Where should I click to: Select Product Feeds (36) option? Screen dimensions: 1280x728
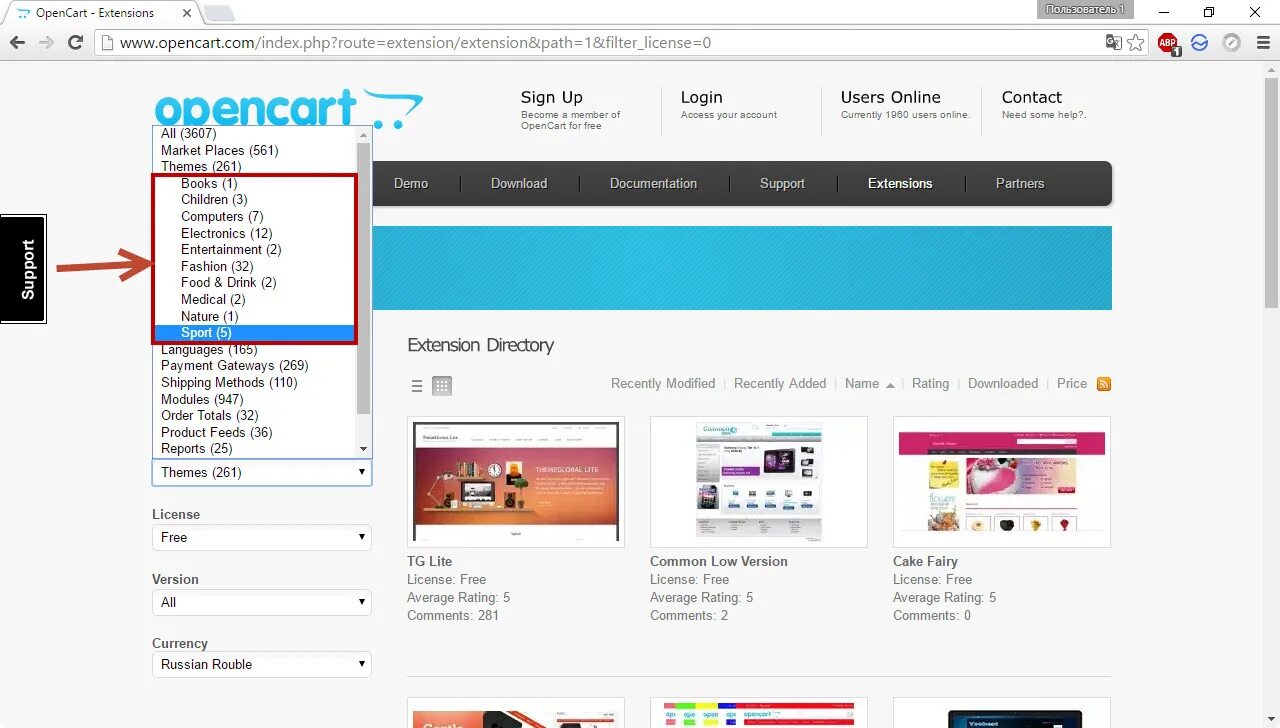255,432
